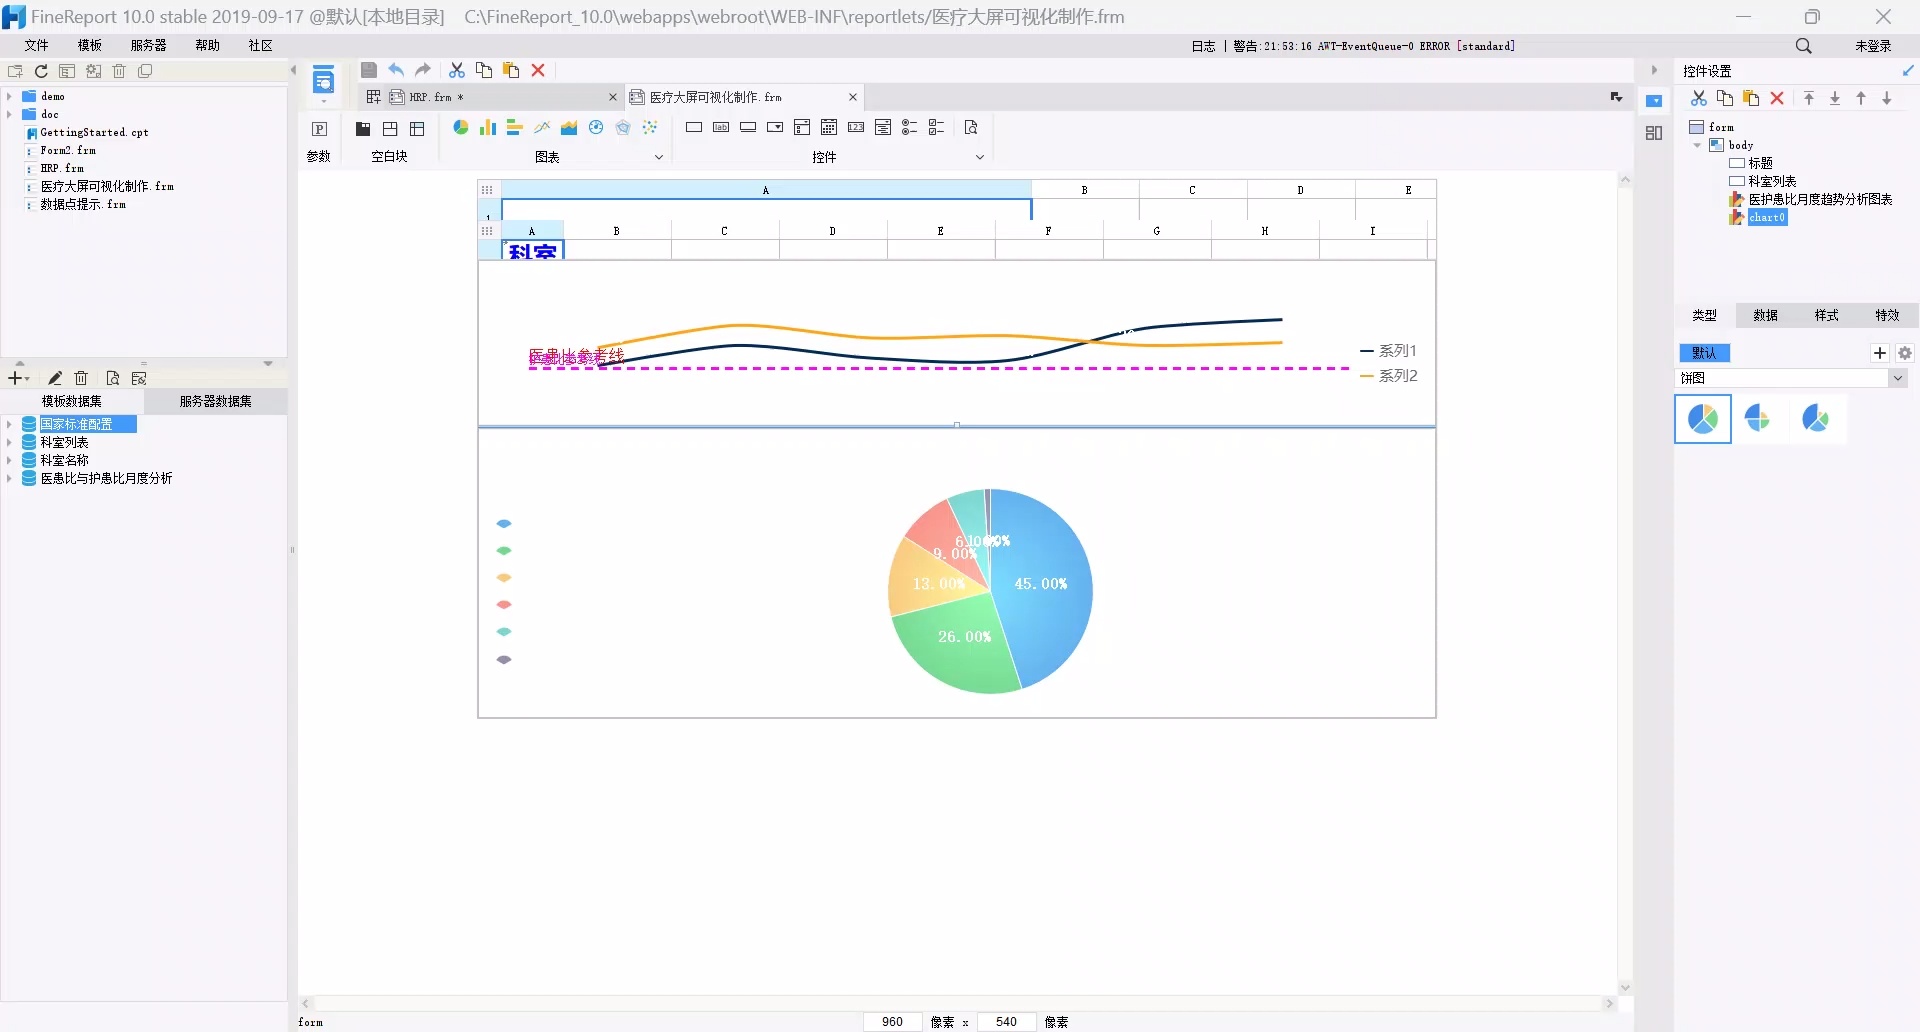
Task: Click the canvas width field showing 960
Action: click(x=892, y=1021)
